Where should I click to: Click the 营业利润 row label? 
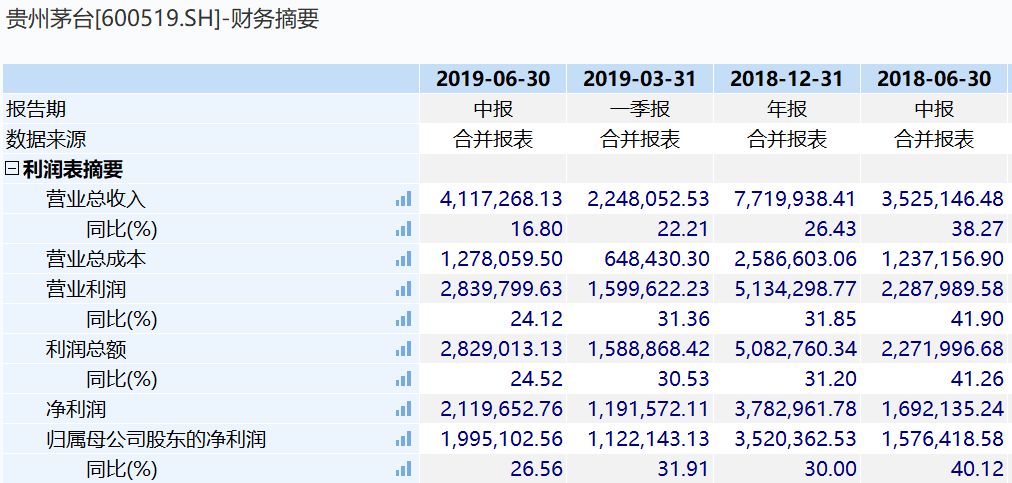click(x=86, y=289)
